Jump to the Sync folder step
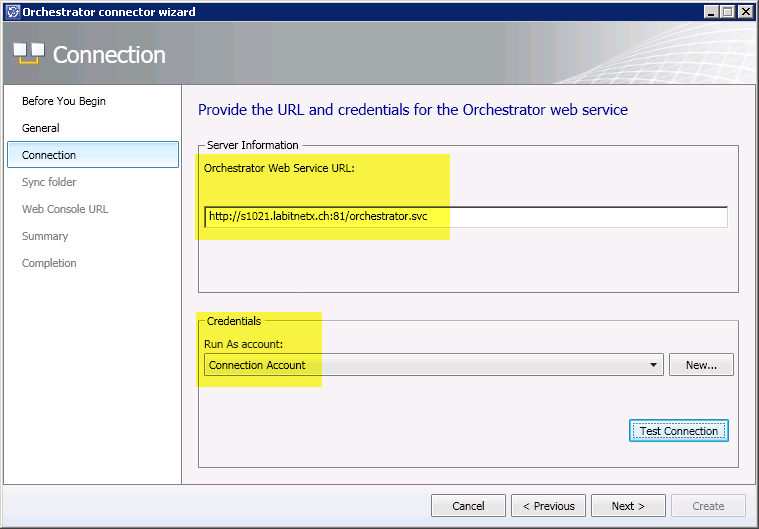The height and width of the screenshot is (529, 759). point(49,182)
